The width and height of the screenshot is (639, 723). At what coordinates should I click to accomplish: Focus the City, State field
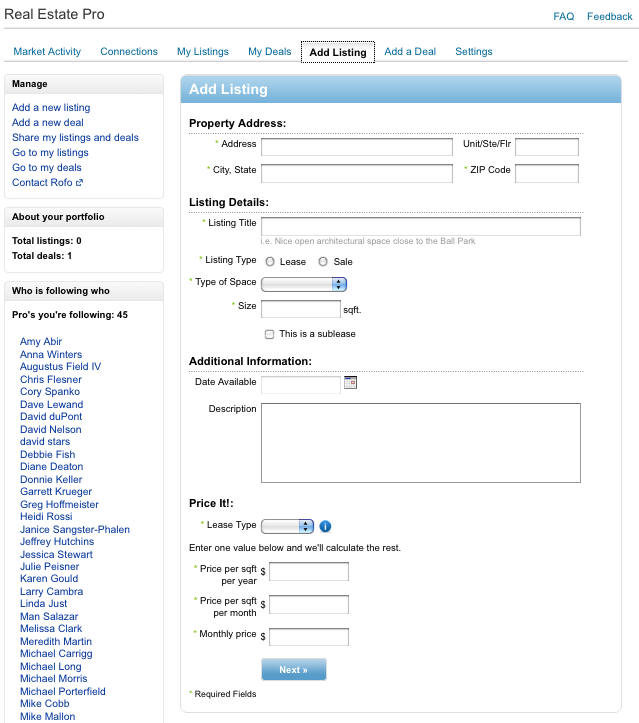pos(357,173)
